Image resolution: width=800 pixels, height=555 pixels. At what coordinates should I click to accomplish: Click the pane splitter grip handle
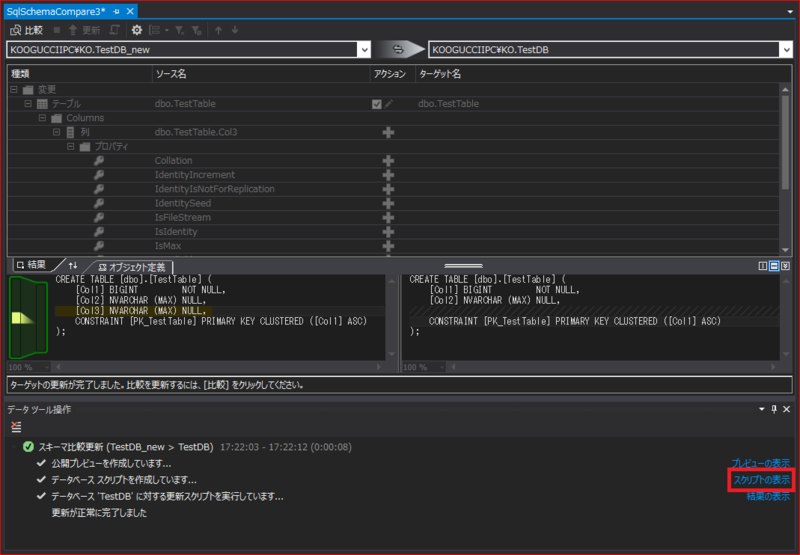(x=463, y=266)
